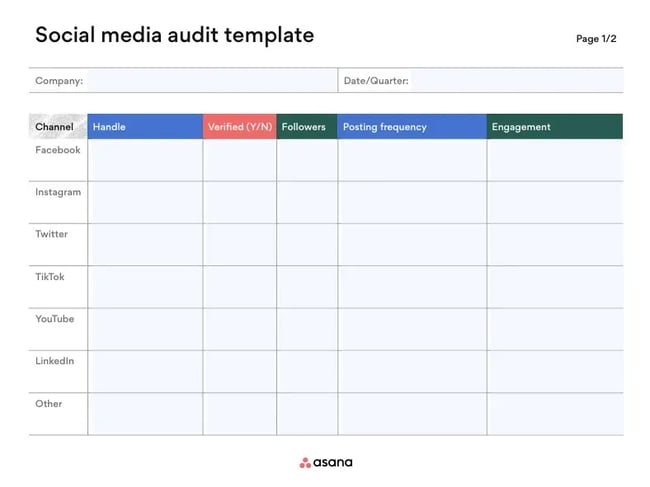Screen dimensions: 650x487
Task: Click the Twitter Followers cell
Action: pos(306,244)
